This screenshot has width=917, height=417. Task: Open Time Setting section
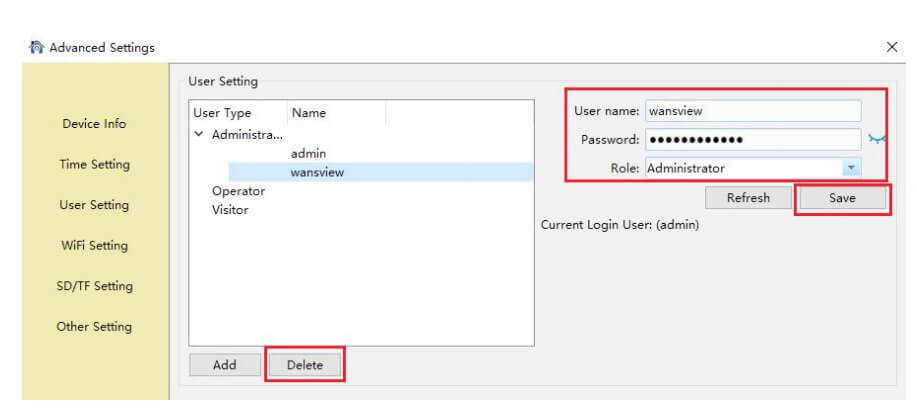pos(94,164)
